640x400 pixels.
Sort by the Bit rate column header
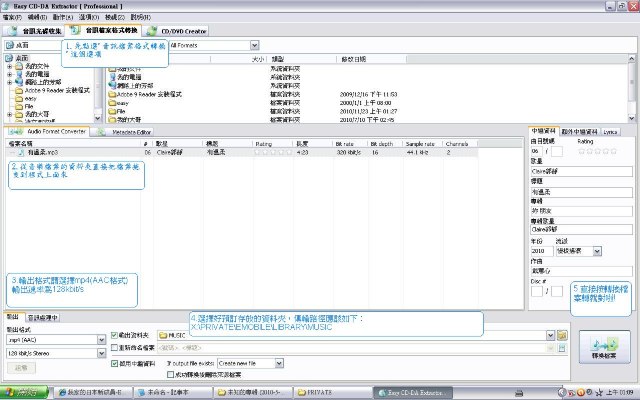coord(350,144)
